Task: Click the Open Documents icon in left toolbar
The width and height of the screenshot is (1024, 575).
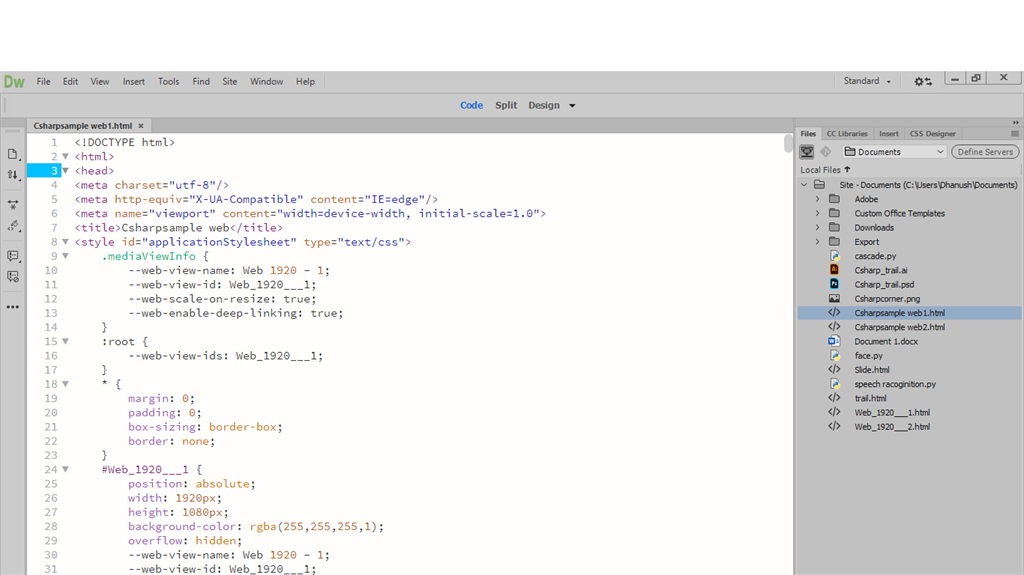Action: pyautogui.click(x=12, y=154)
